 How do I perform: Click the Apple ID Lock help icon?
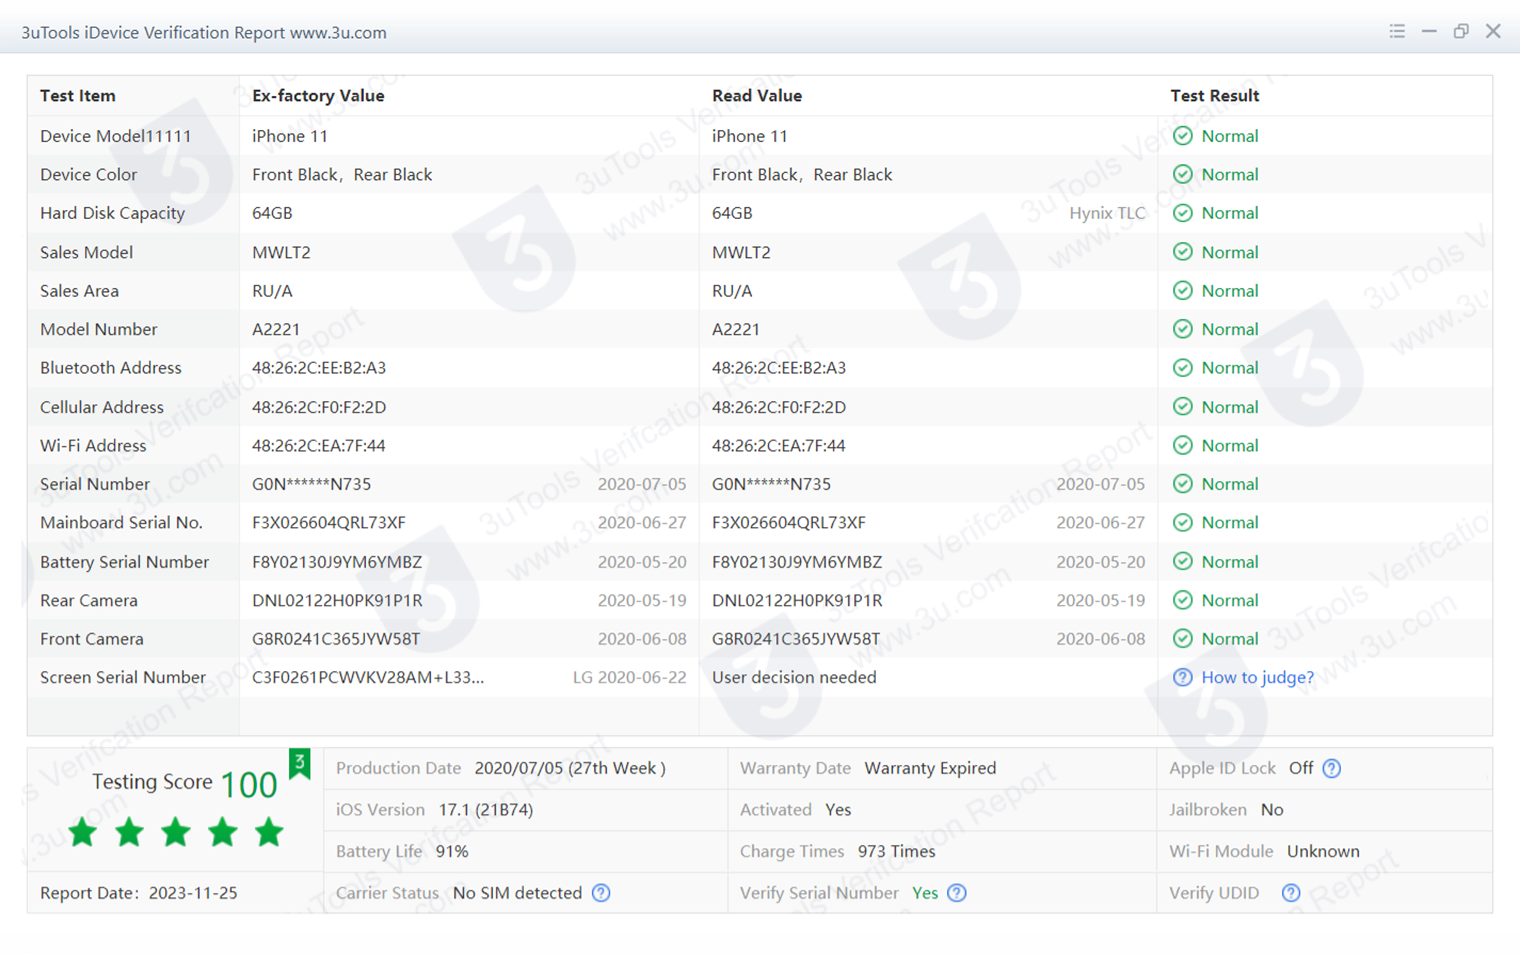[x=1331, y=769]
